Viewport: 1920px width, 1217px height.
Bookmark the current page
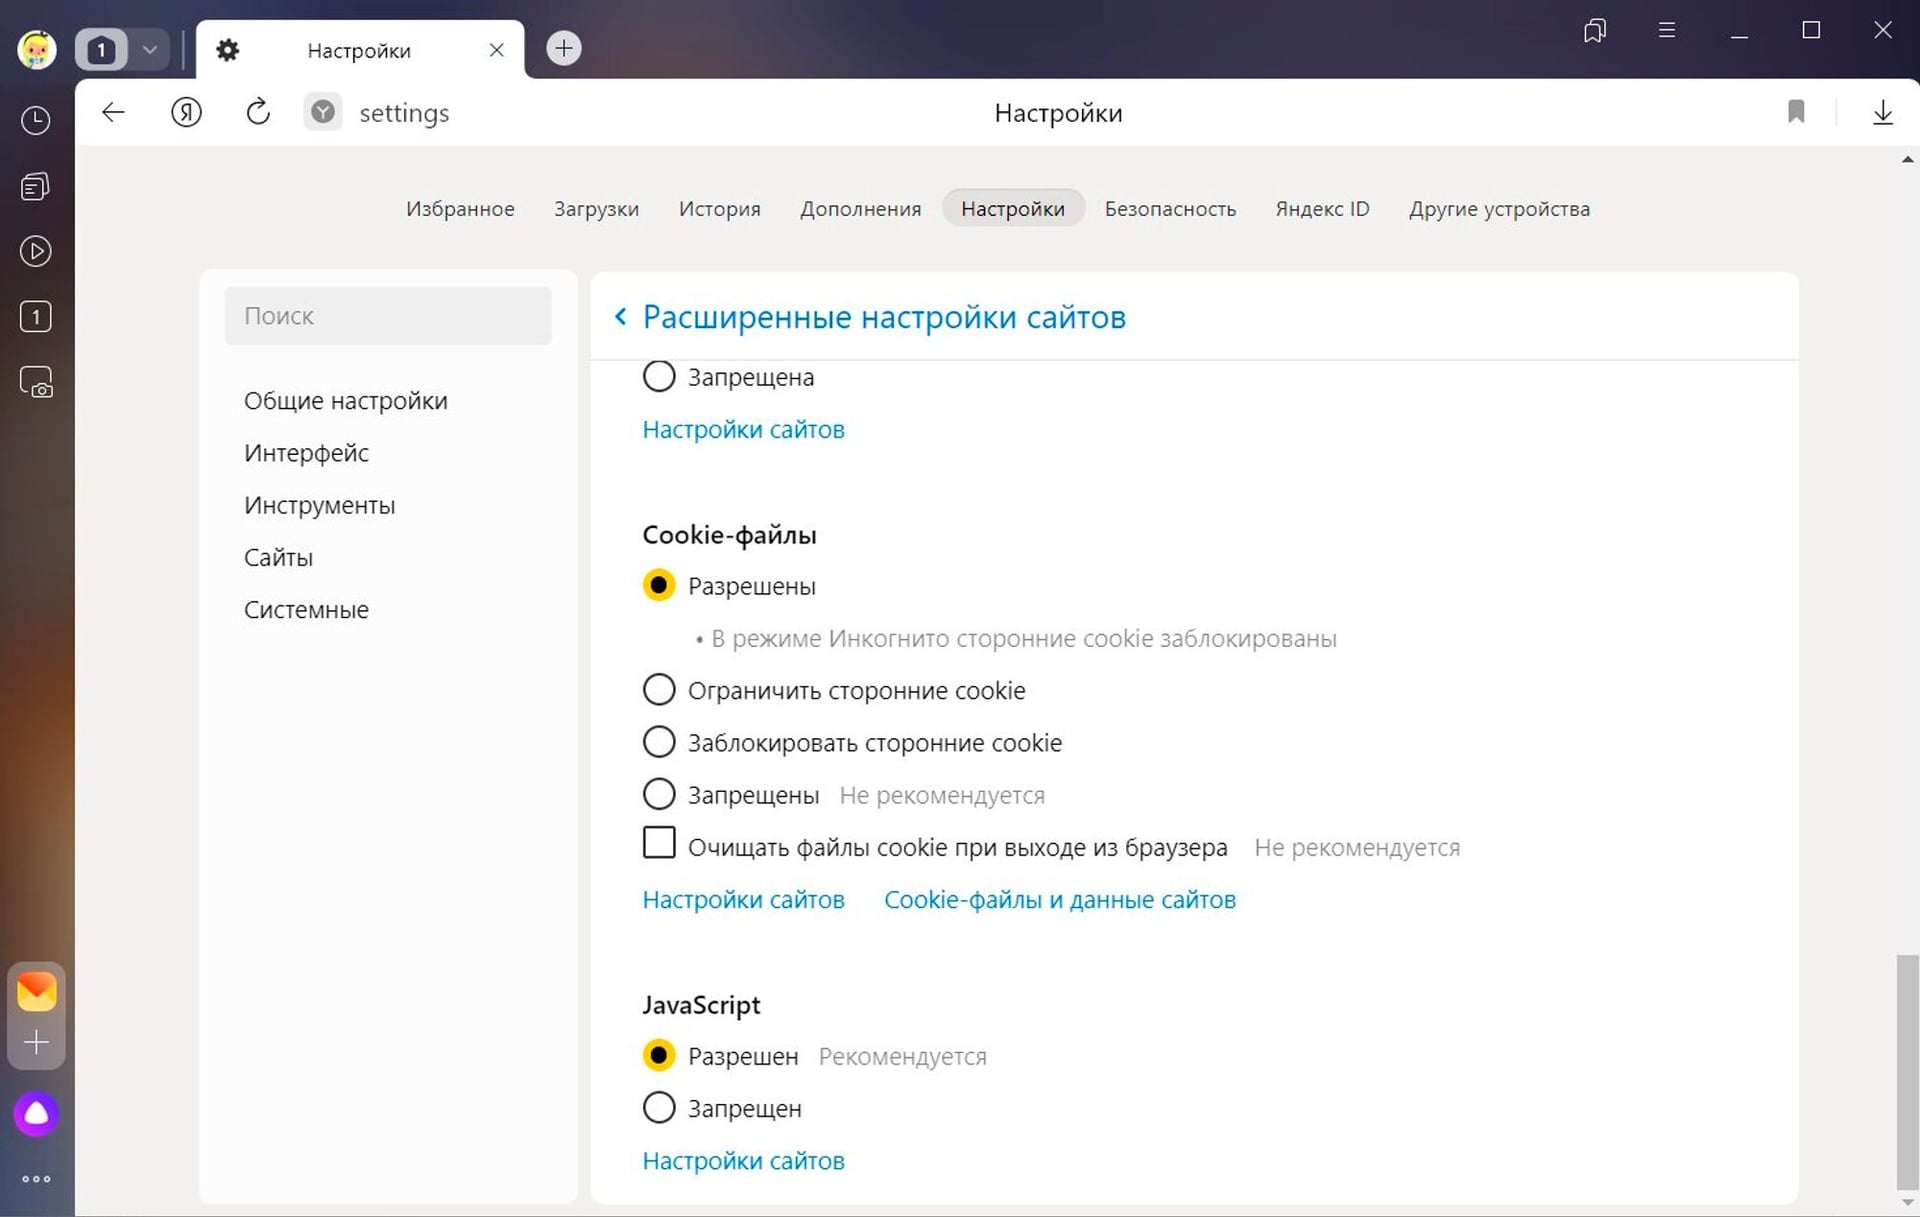(x=1796, y=112)
